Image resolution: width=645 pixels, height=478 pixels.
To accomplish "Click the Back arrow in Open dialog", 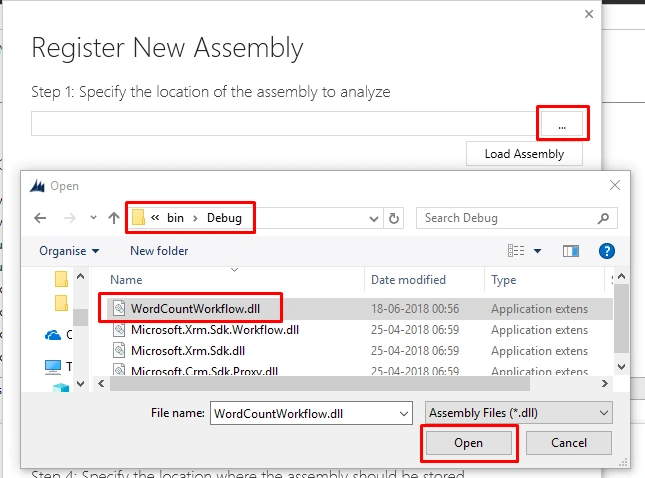I will coord(40,218).
